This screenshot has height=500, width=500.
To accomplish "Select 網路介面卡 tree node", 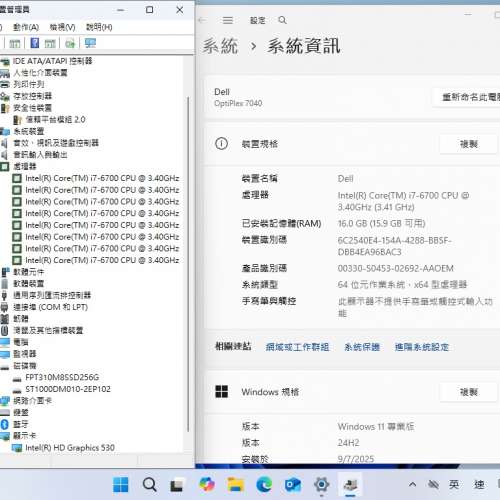I will click(x=33, y=401).
